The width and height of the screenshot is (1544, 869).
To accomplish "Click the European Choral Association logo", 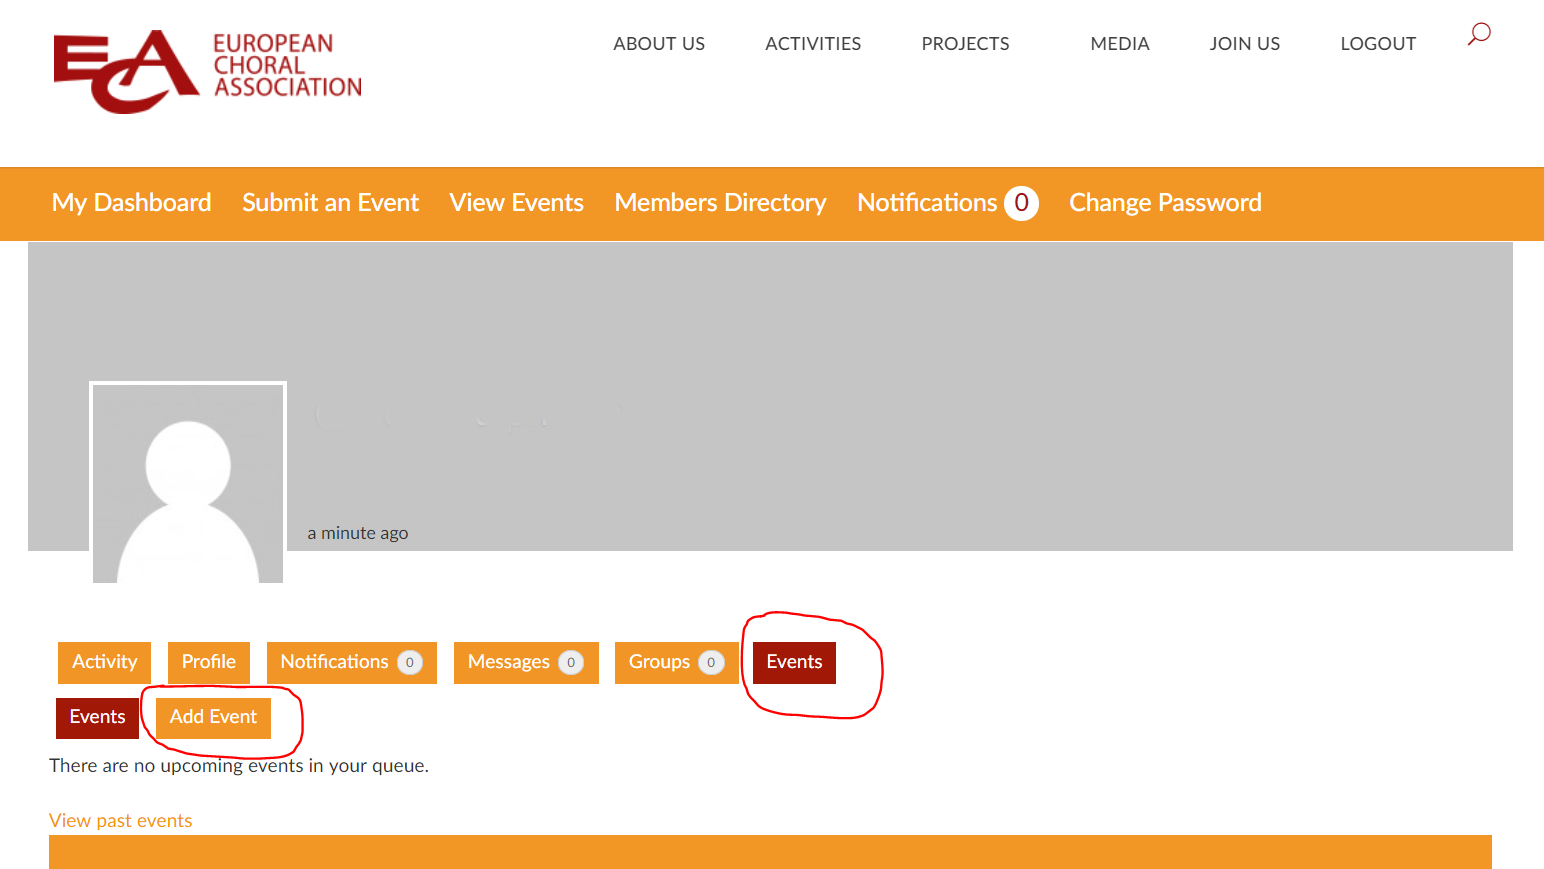I will pyautogui.click(x=207, y=70).
